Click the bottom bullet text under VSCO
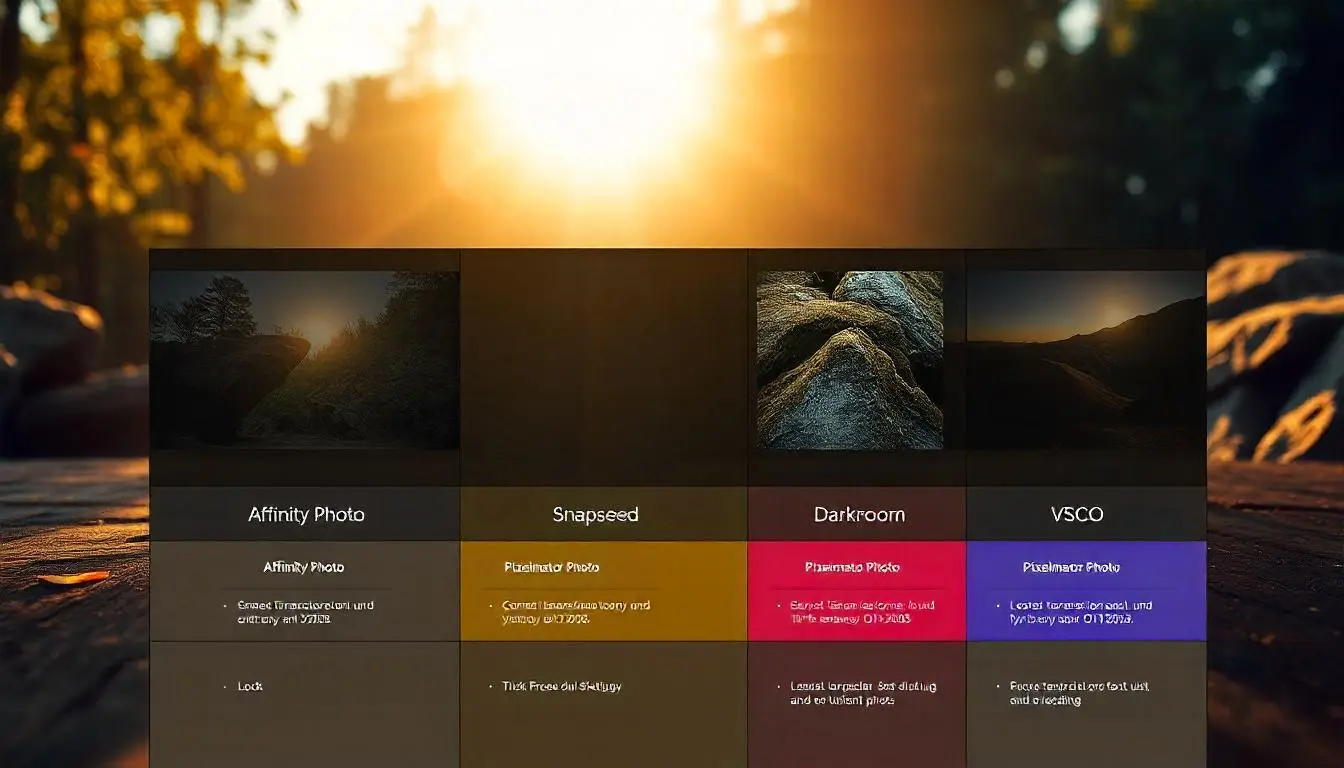The height and width of the screenshot is (768, 1344). (x=1079, y=694)
